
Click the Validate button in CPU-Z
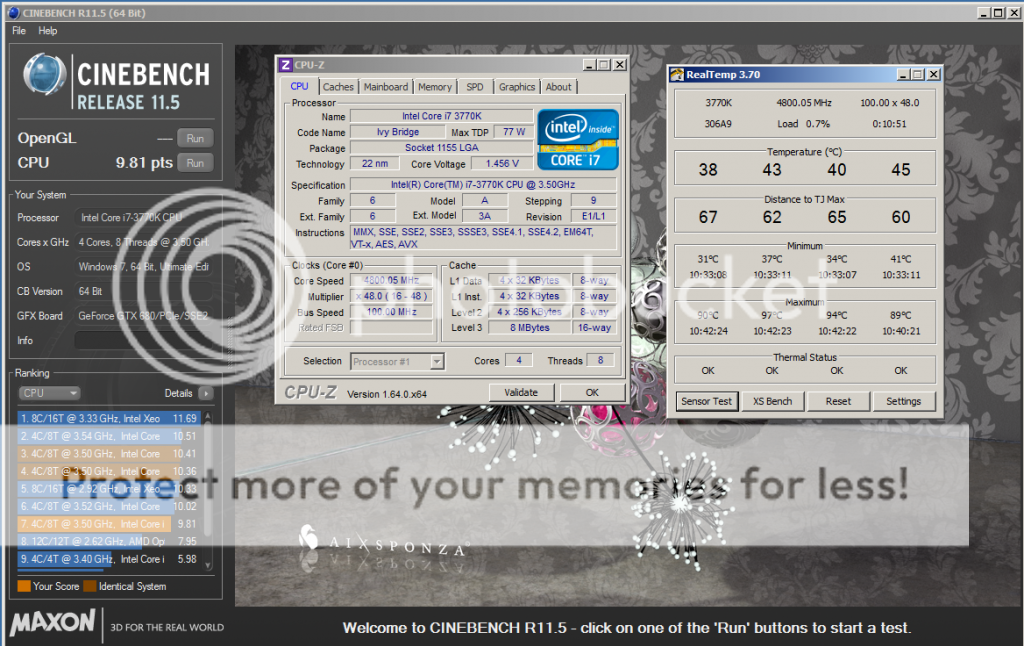point(521,393)
